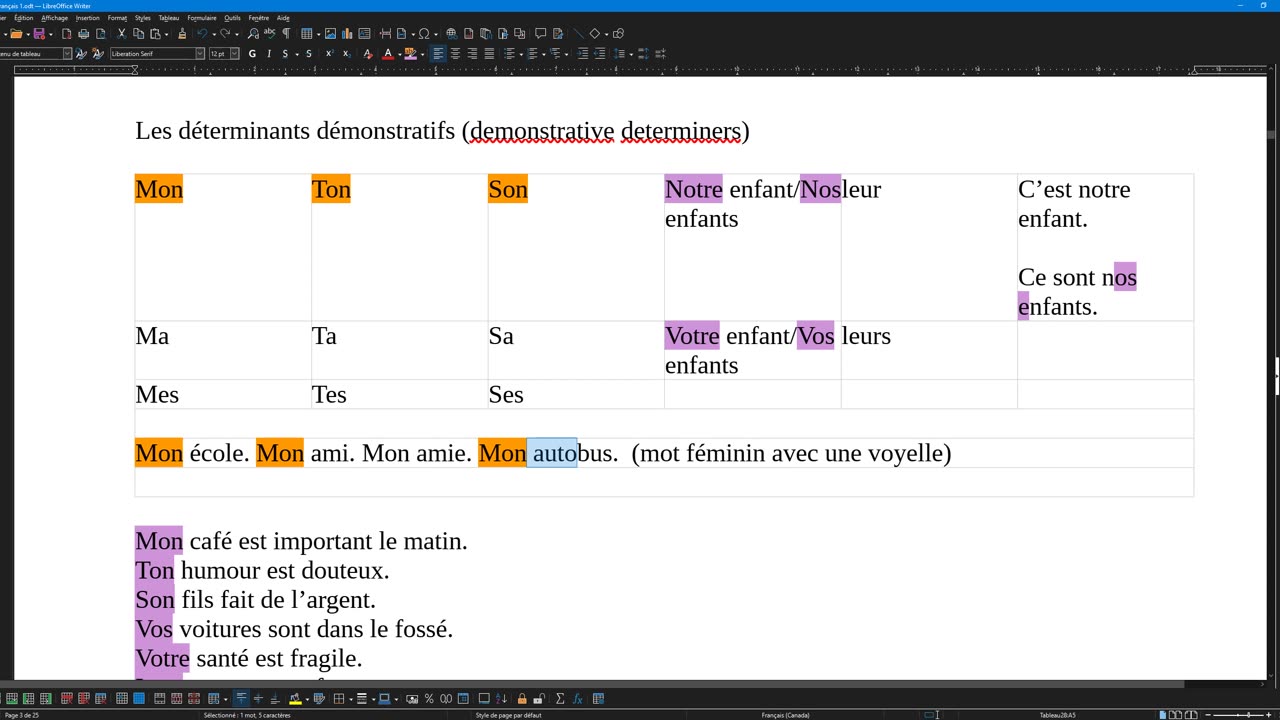1280x720 pixels.
Task: Click the percent number format icon
Action: tap(429, 699)
